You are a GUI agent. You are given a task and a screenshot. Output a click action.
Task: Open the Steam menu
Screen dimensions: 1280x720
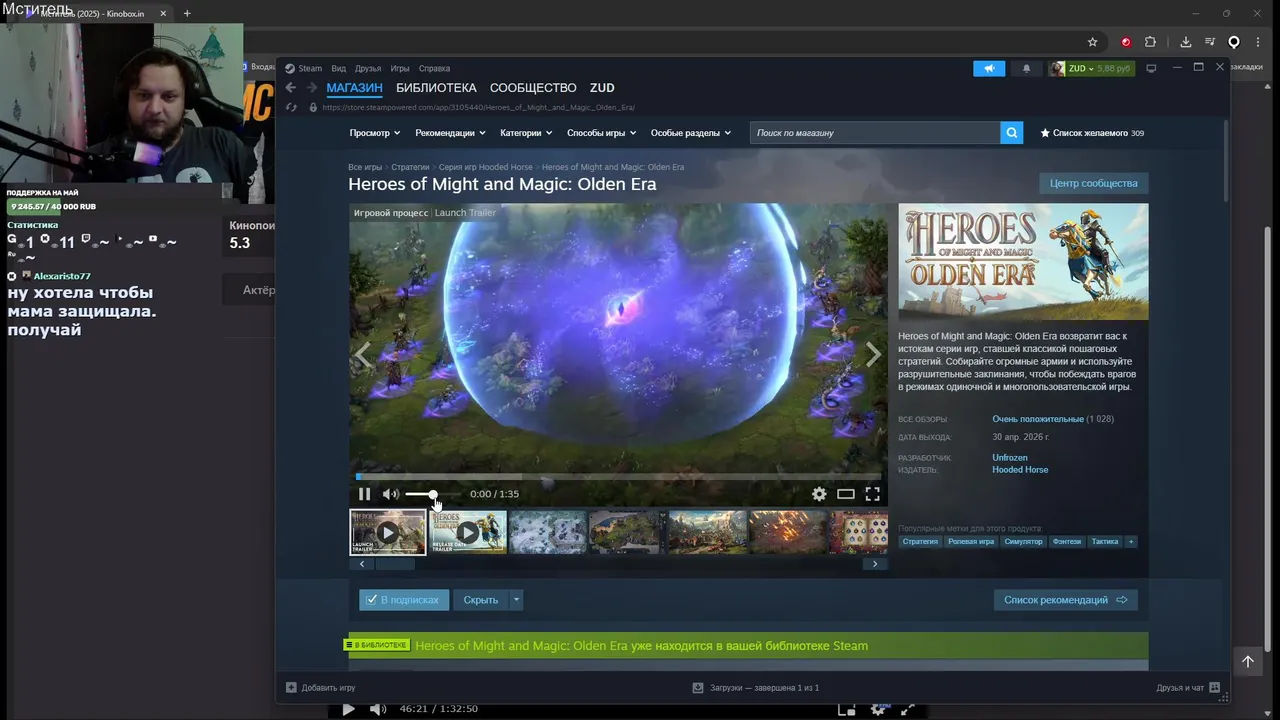(304, 68)
